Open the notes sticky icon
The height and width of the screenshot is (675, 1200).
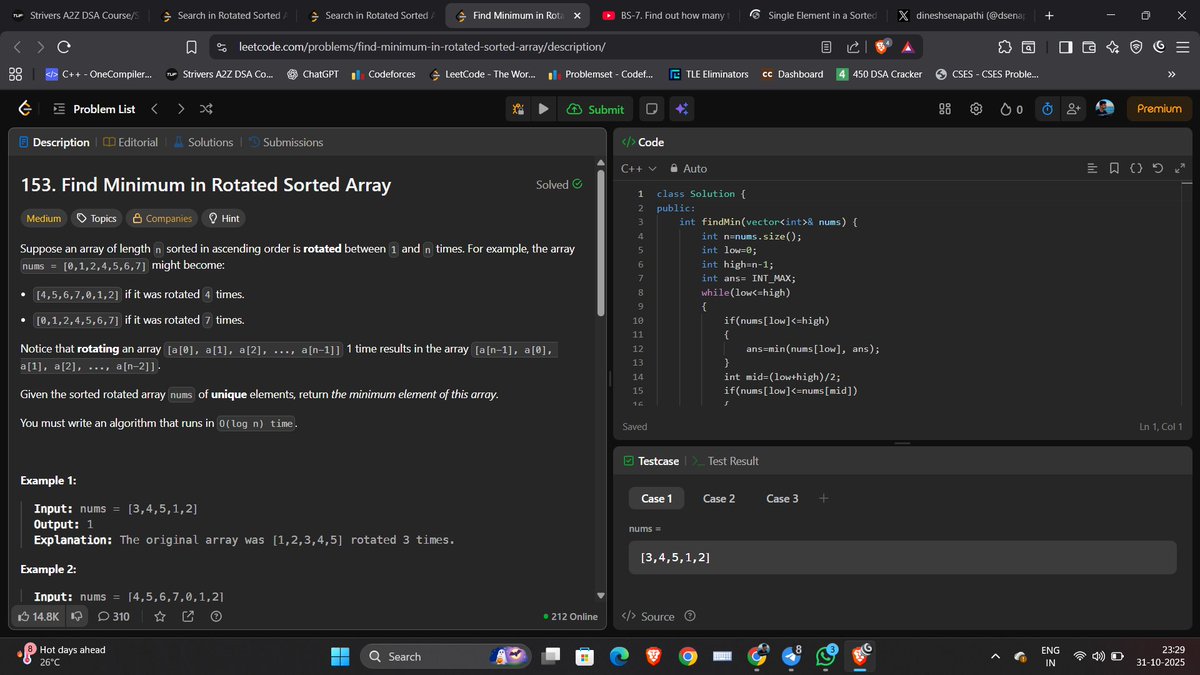click(x=651, y=109)
